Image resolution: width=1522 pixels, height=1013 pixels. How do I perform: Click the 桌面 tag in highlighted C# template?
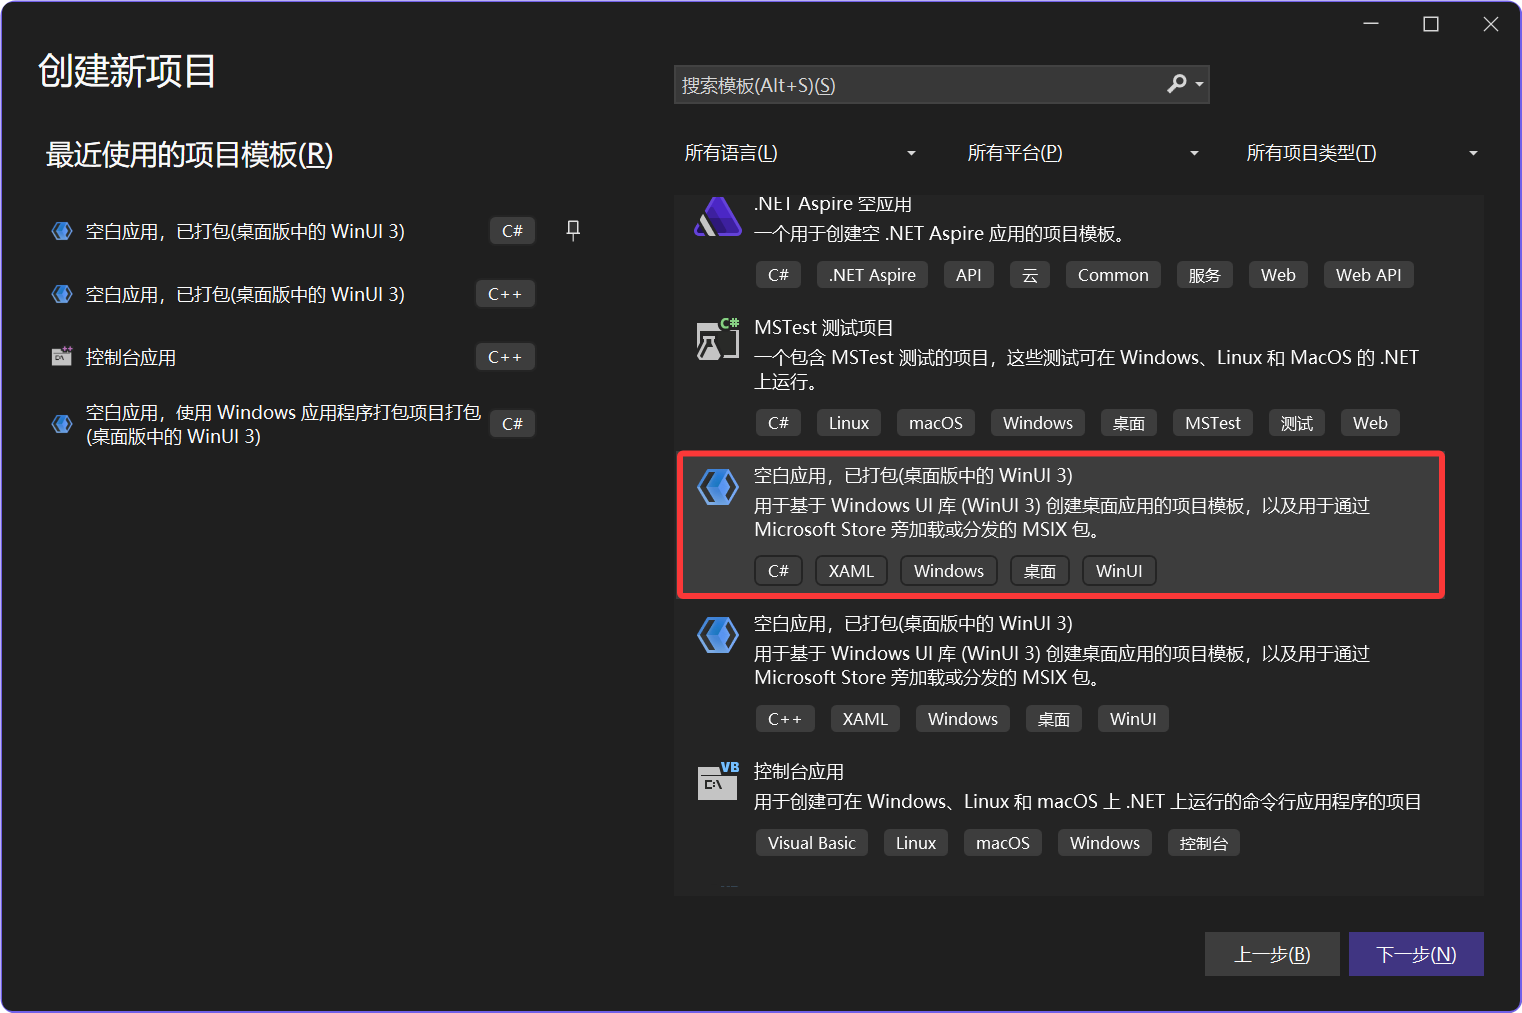[1039, 571]
